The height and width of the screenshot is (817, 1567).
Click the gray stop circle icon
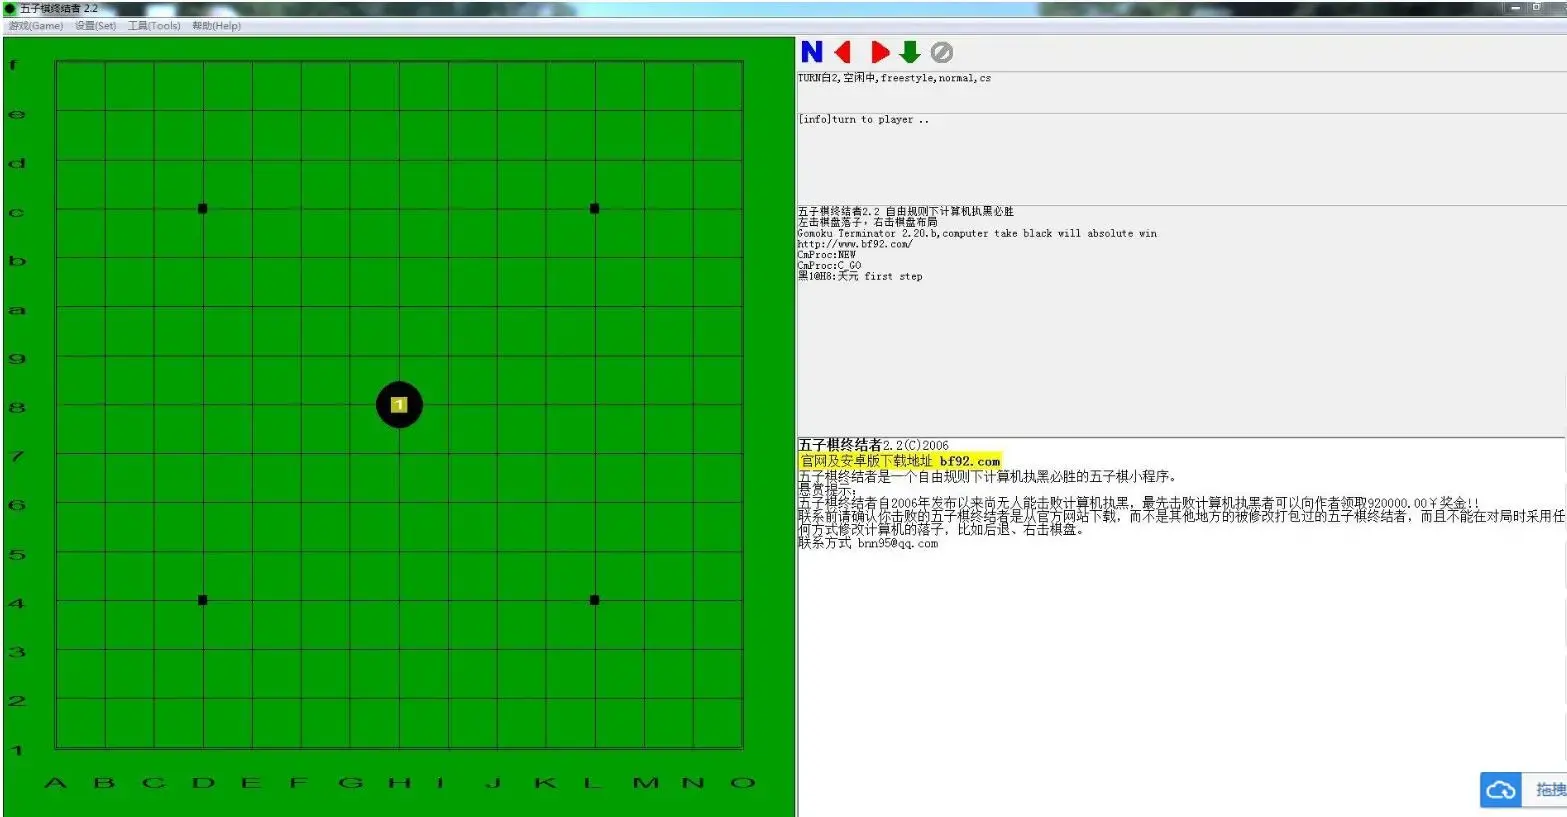(941, 52)
